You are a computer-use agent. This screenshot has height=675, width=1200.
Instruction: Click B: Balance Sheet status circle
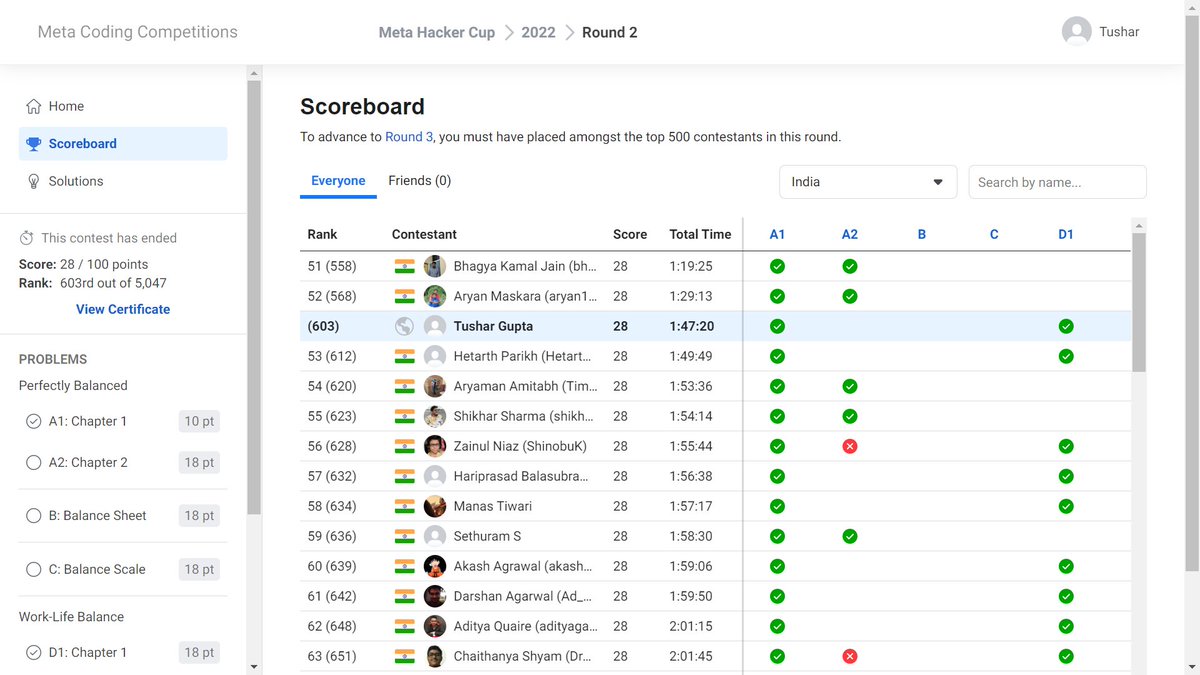coord(33,516)
